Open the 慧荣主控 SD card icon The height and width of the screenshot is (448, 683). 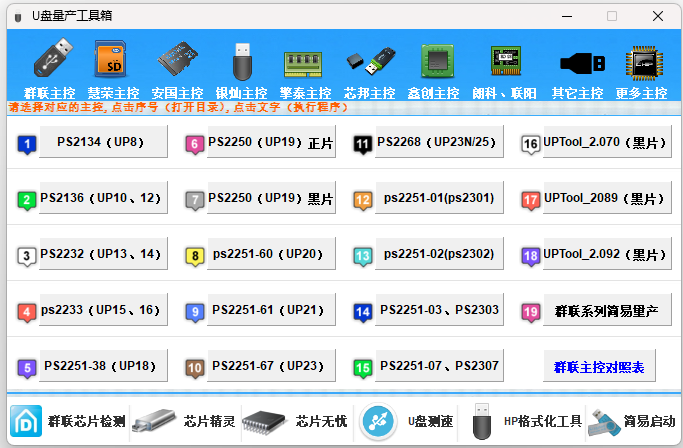point(110,59)
